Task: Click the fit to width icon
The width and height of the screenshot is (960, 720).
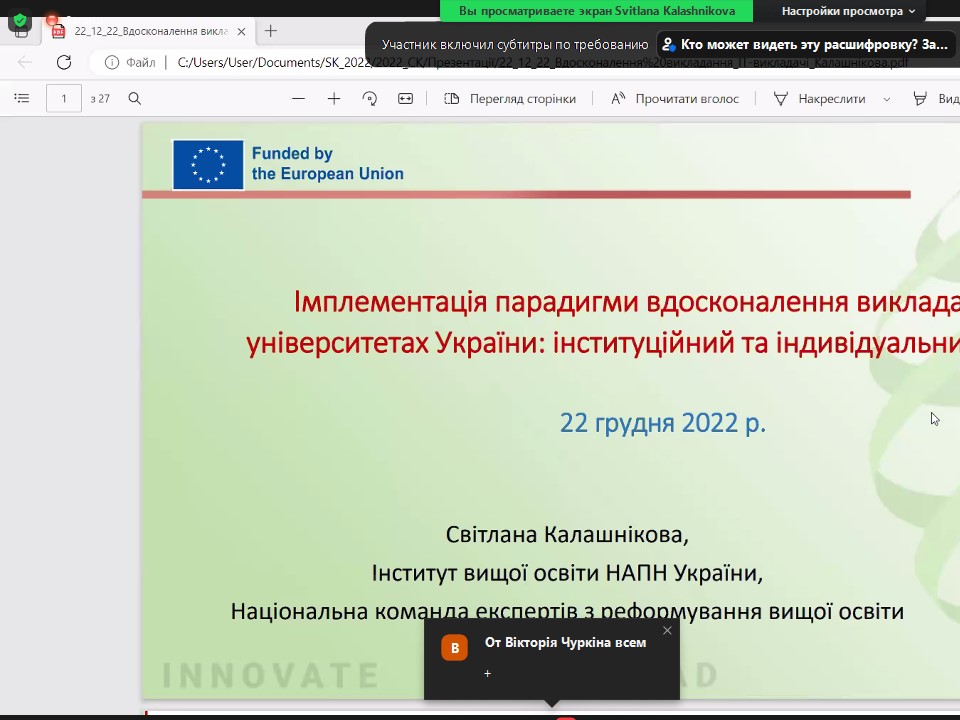Action: click(x=405, y=99)
